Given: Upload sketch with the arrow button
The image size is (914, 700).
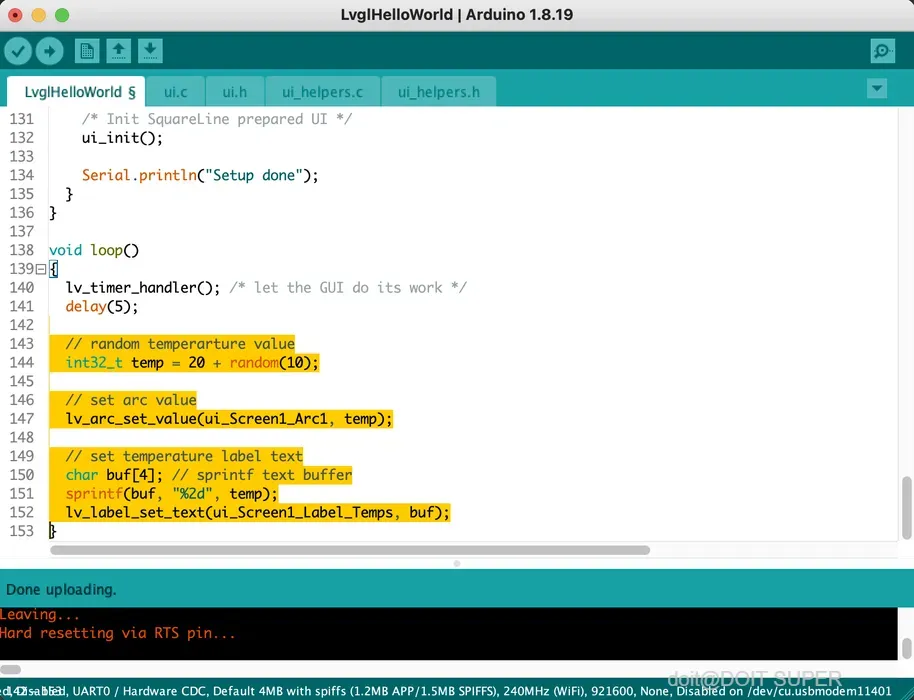Looking at the screenshot, I should (50, 51).
